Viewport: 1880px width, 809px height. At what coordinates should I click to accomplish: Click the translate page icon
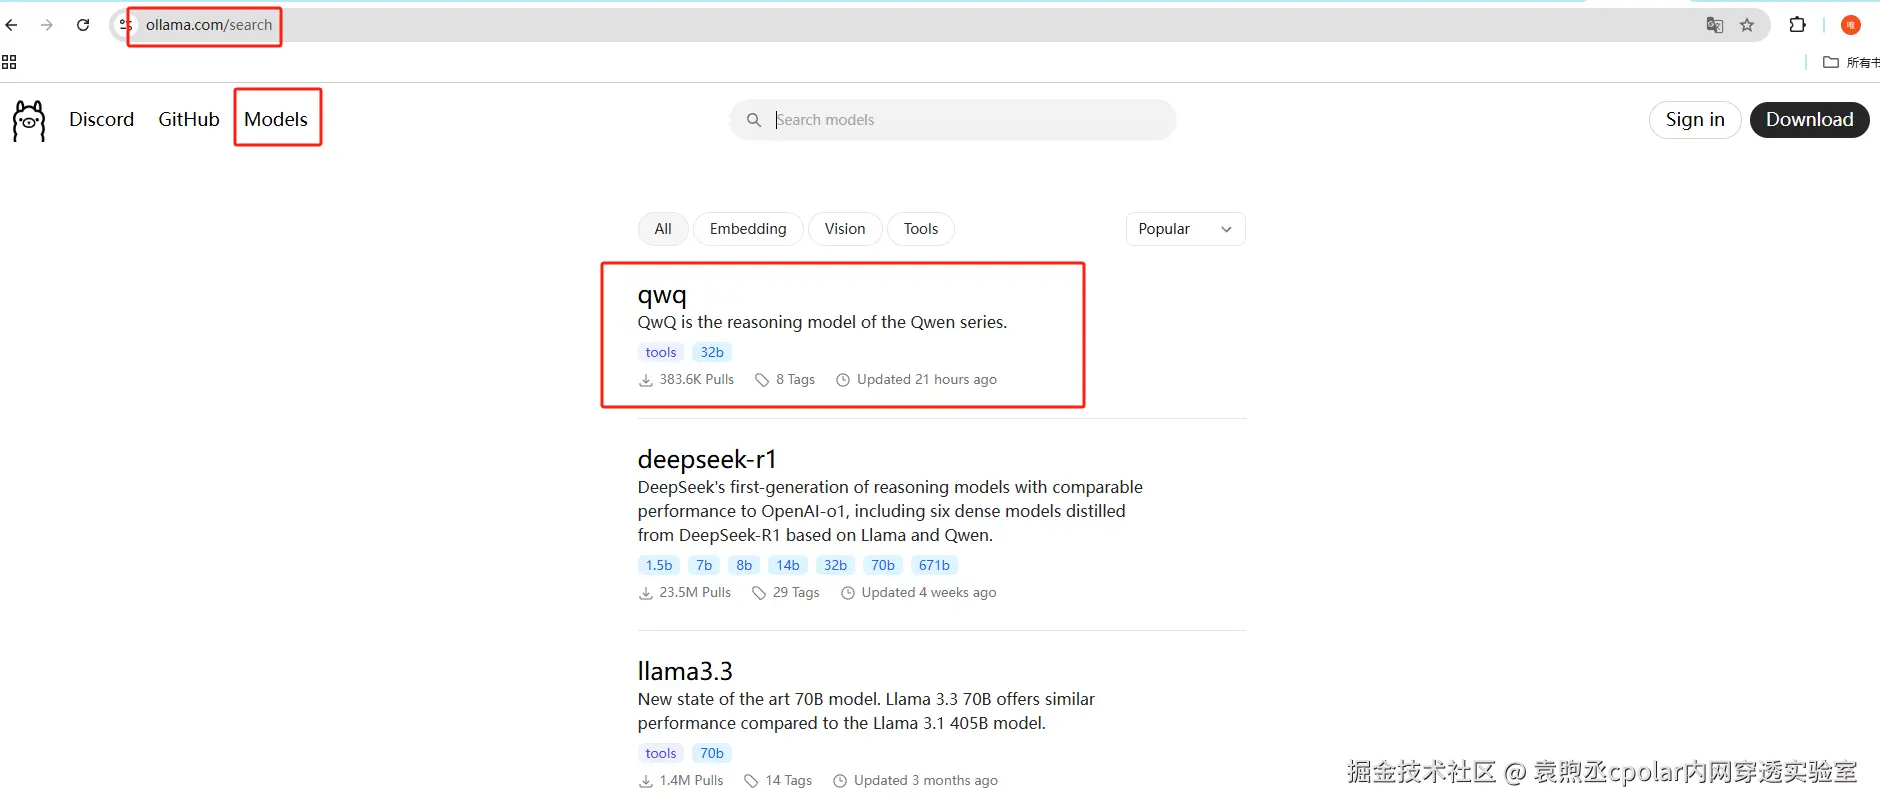pos(1715,25)
